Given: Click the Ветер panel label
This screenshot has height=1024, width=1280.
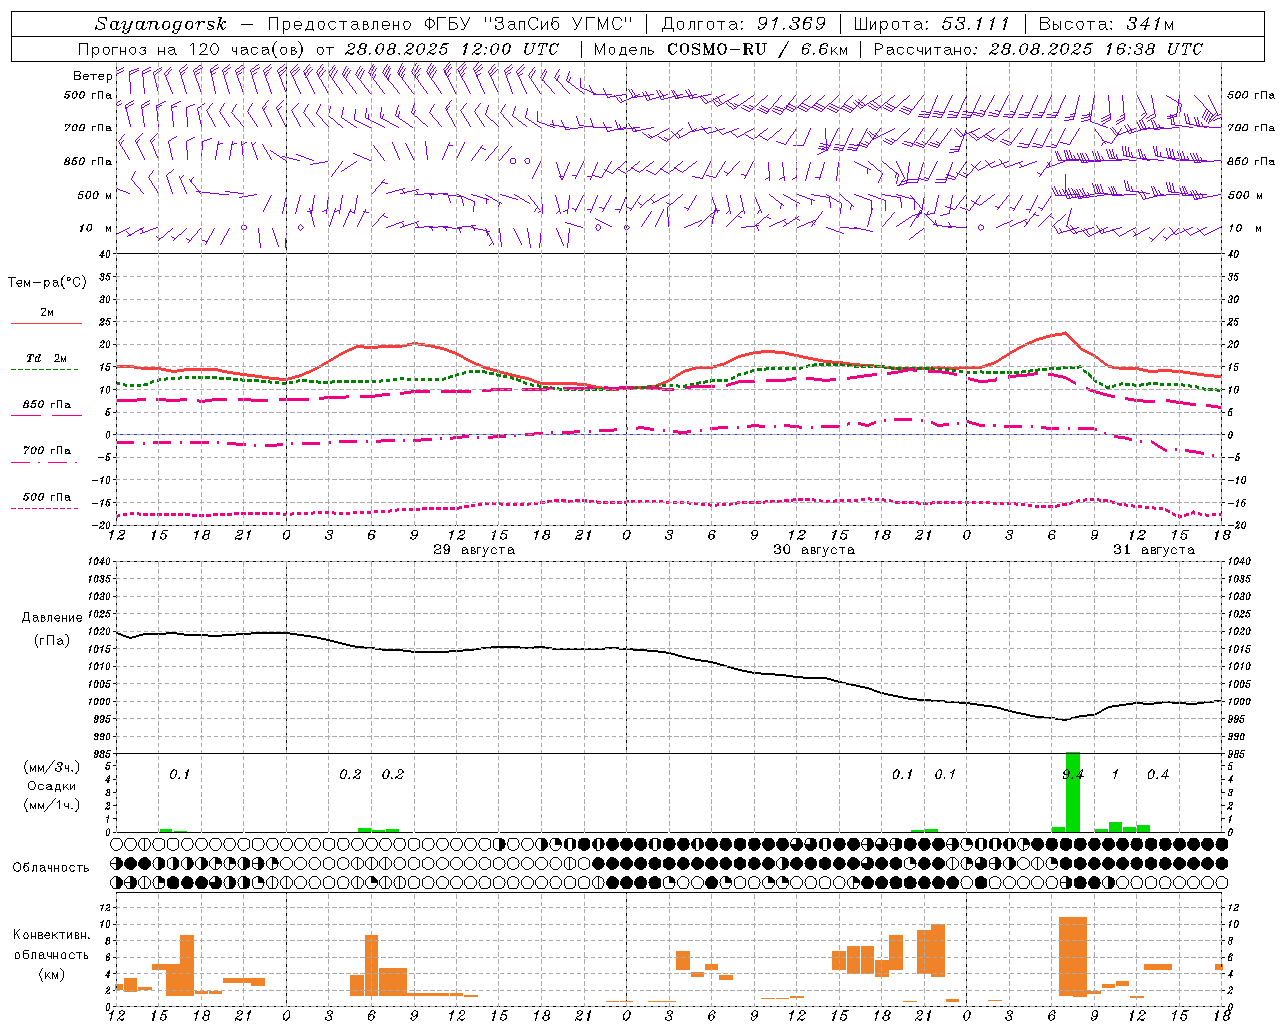Looking at the screenshot, I should pyautogui.click(x=92, y=76).
